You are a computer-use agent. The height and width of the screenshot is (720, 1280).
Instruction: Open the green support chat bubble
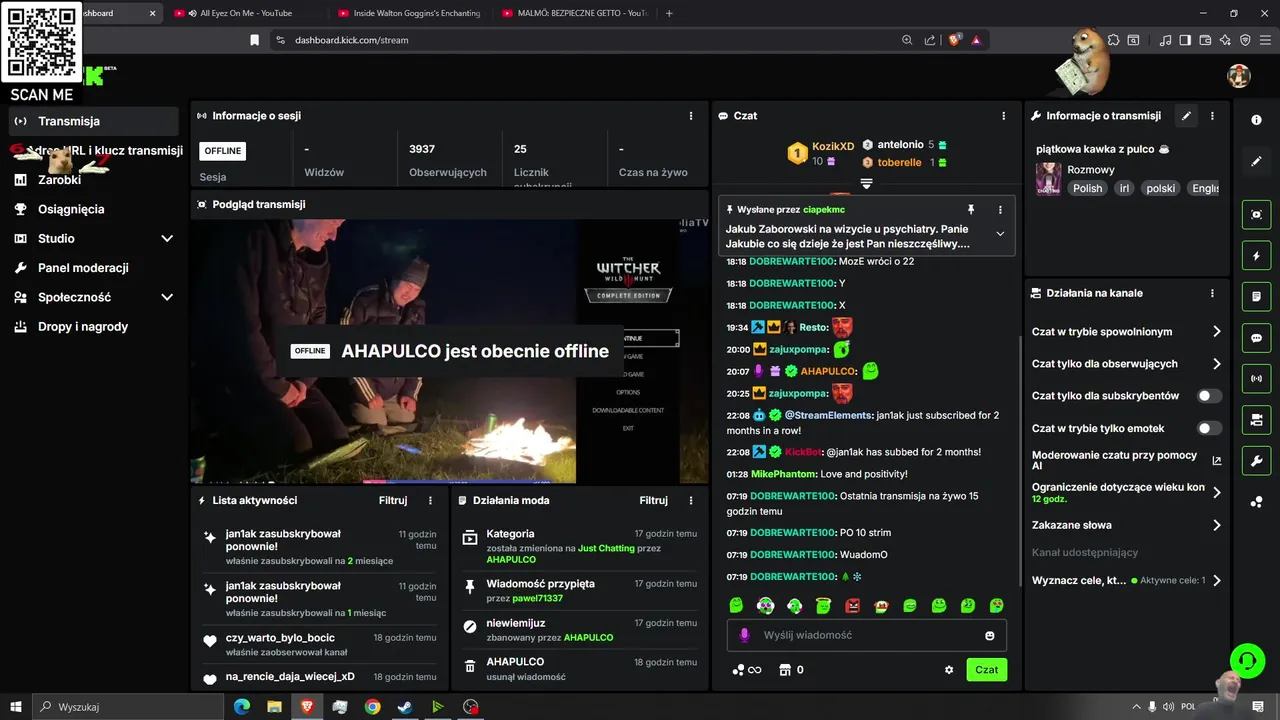click(x=1247, y=660)
